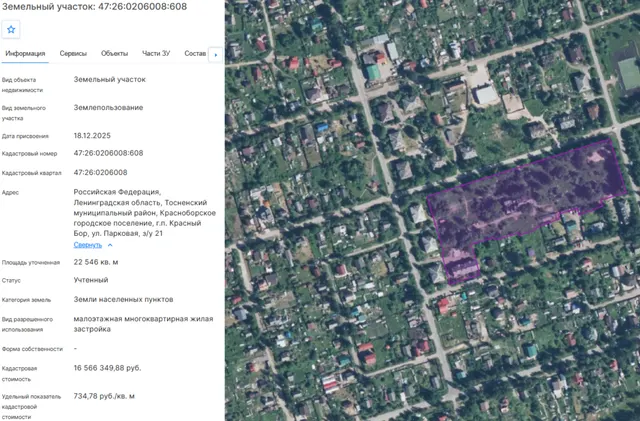Image resolution: width=640 pixels, height=421 pixels.
Task: Click the Площадь уточненная label
Action: (x=31, y=263)
